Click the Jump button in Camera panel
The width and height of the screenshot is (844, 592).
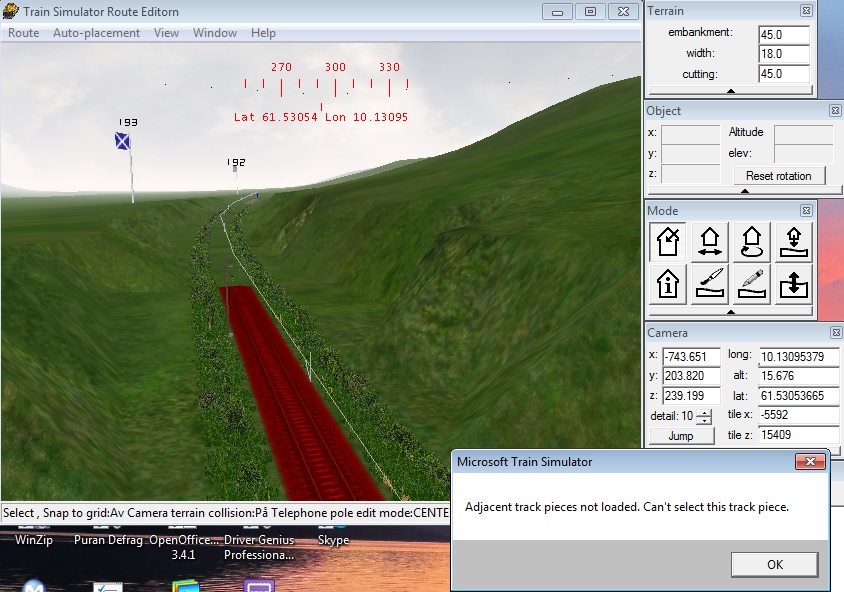(x=681, y=435)
